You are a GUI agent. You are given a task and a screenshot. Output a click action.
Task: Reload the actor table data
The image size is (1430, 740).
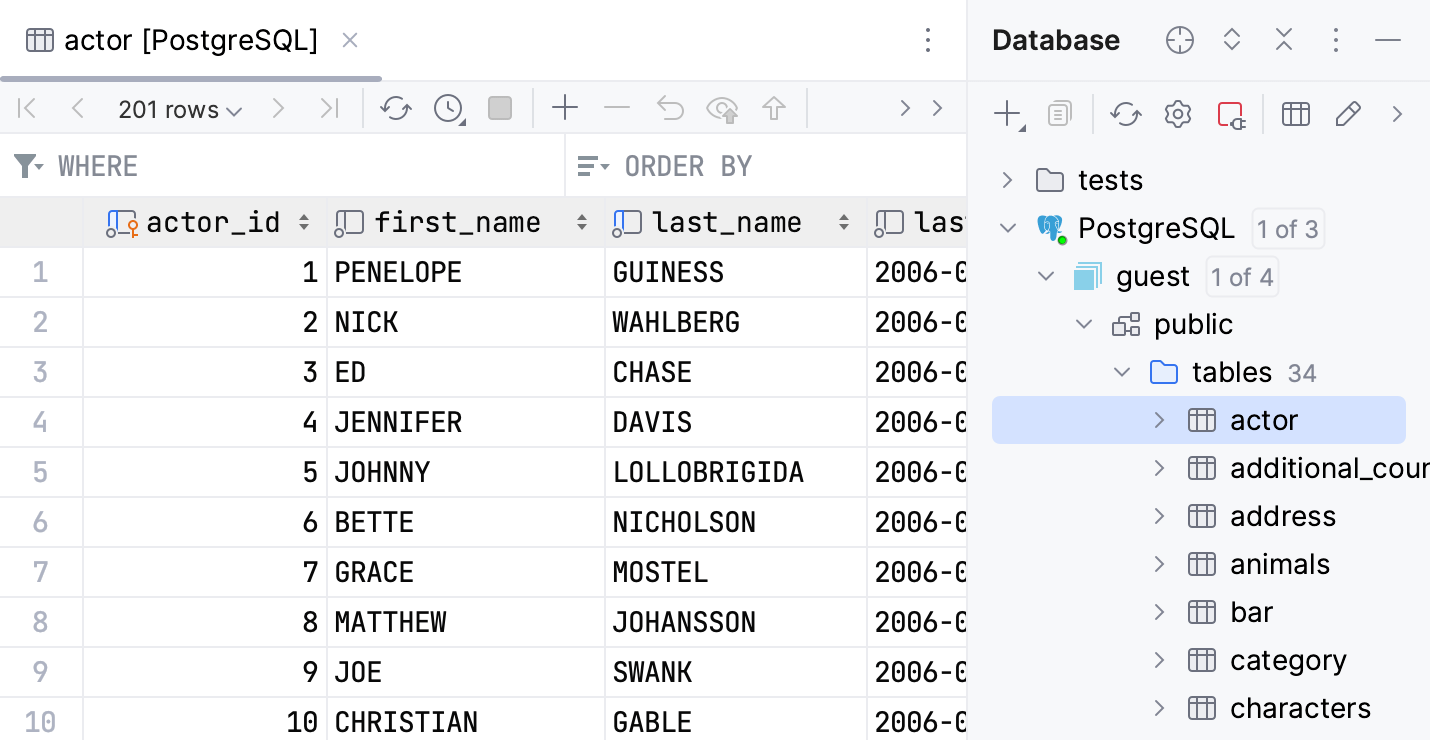pos(395,108)
